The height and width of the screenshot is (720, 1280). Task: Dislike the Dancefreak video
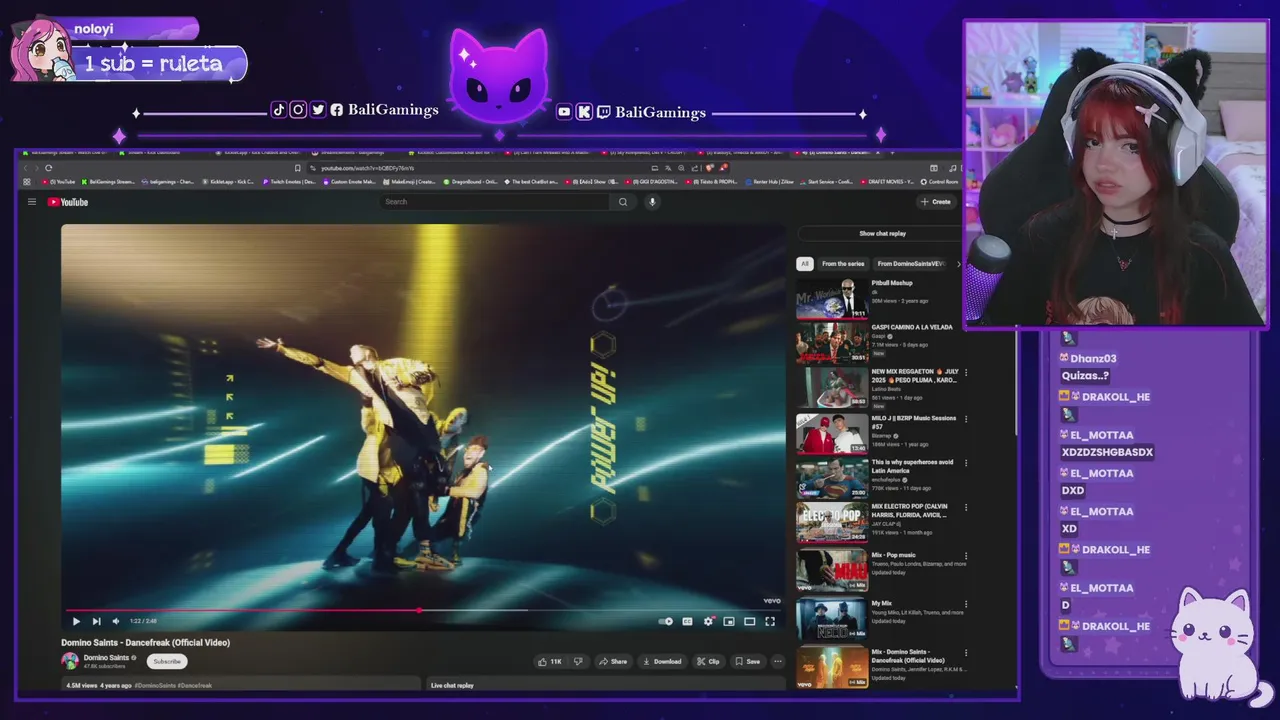pyautogui.click(x=577, y=661)
